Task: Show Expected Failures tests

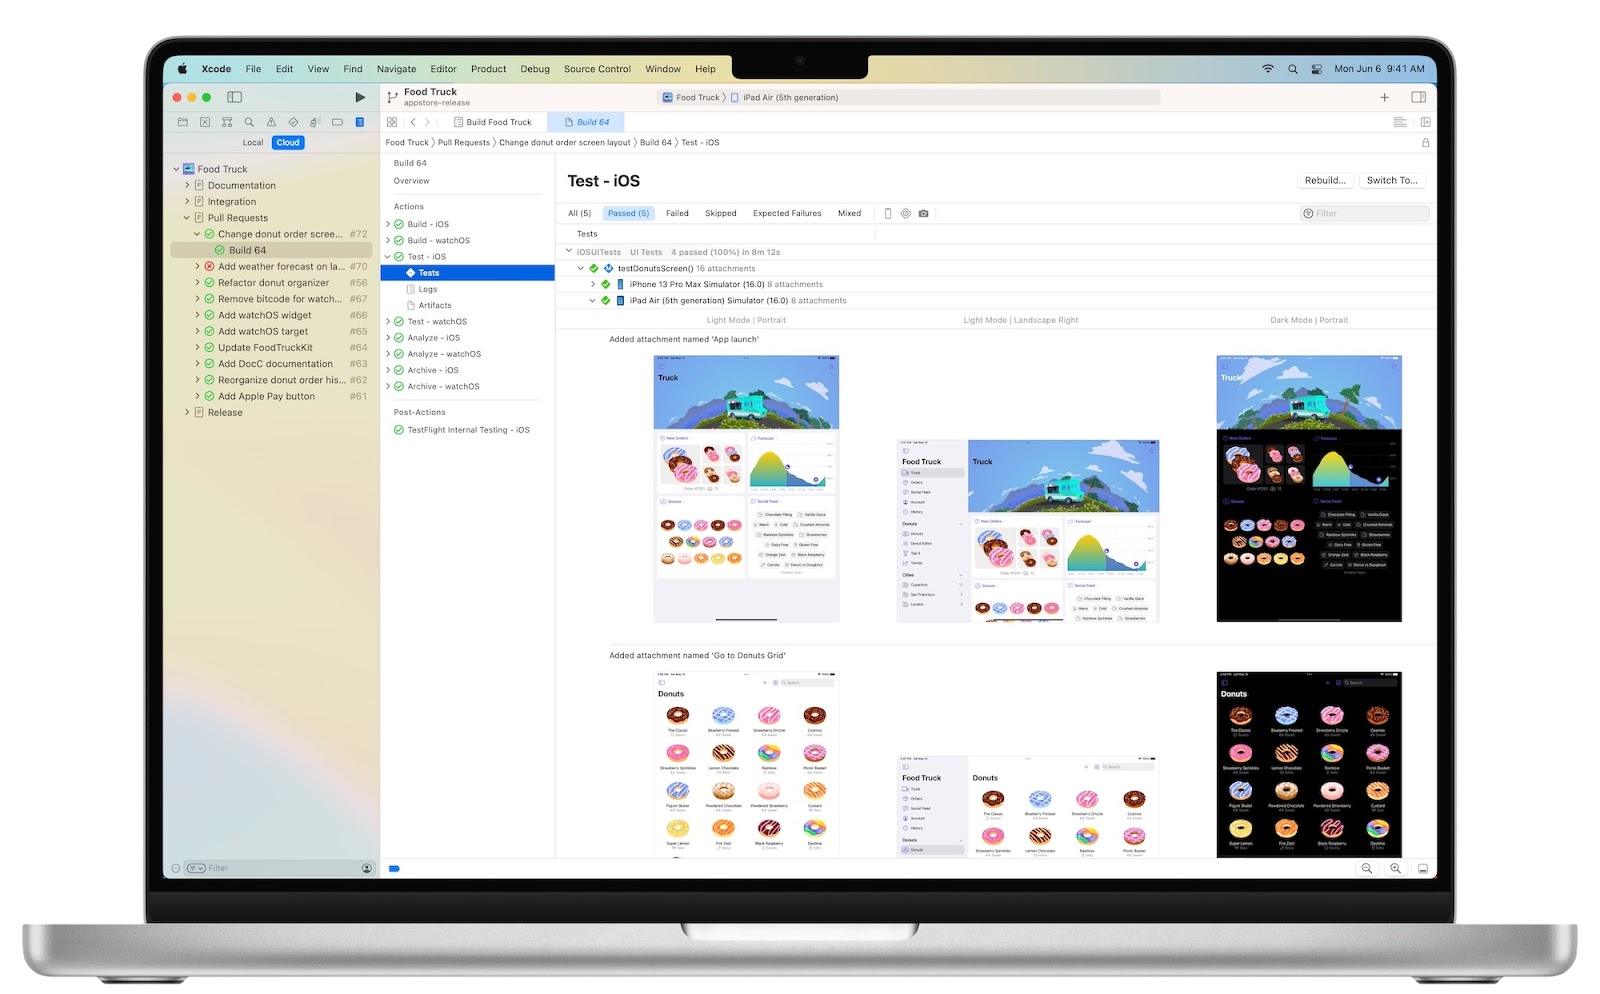Action: pos(787,213)
